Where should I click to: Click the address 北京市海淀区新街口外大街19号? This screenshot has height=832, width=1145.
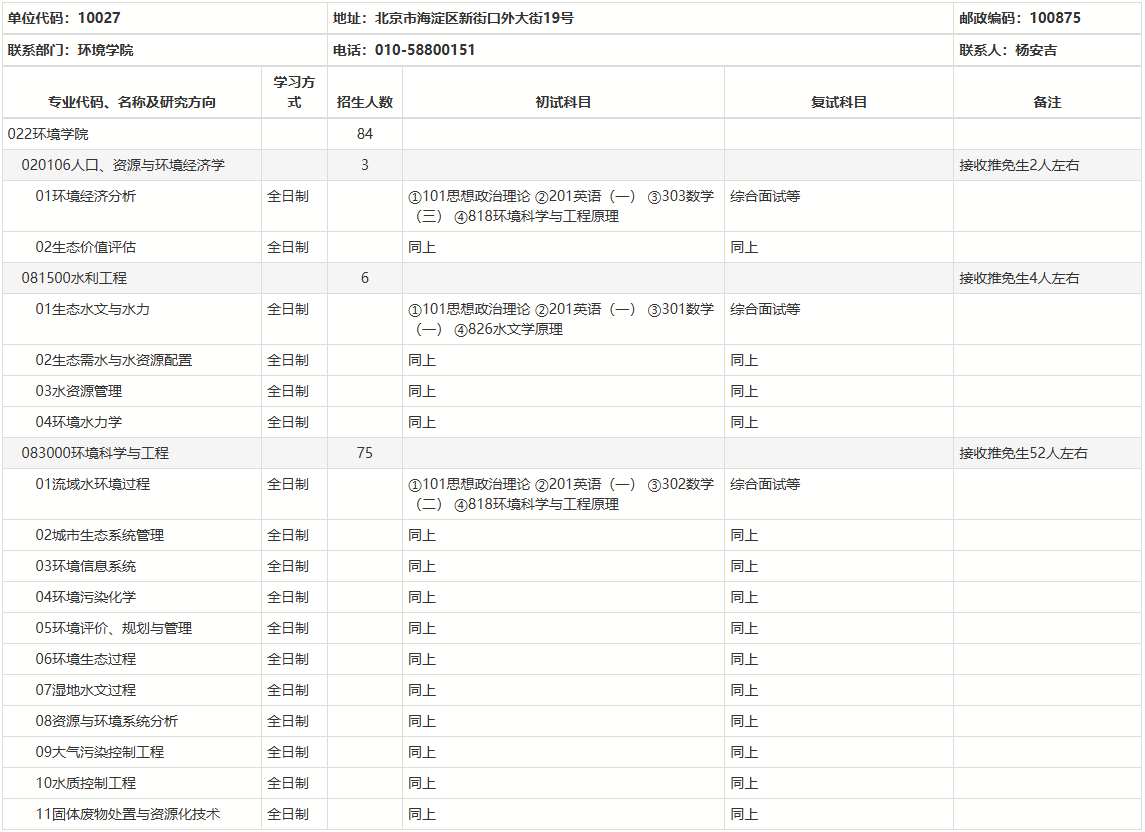[454, 18]
